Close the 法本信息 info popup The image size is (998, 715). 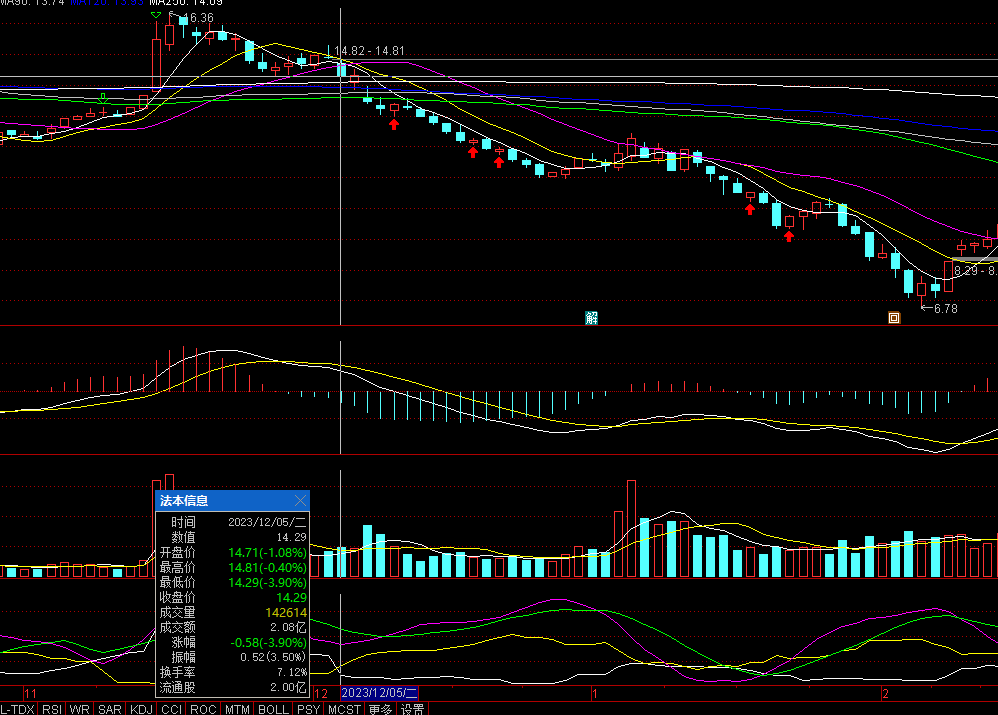(300, 500)
